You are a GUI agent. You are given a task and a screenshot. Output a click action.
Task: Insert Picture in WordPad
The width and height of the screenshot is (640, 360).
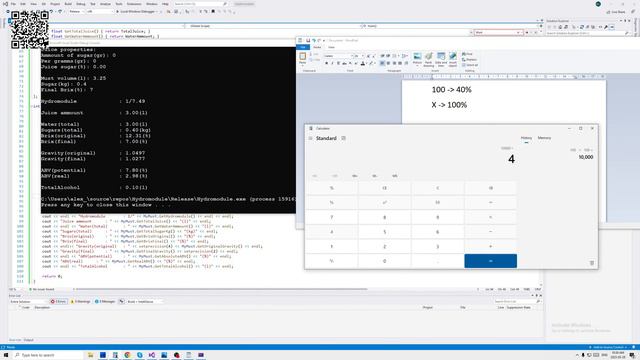[x=417, y=56]
